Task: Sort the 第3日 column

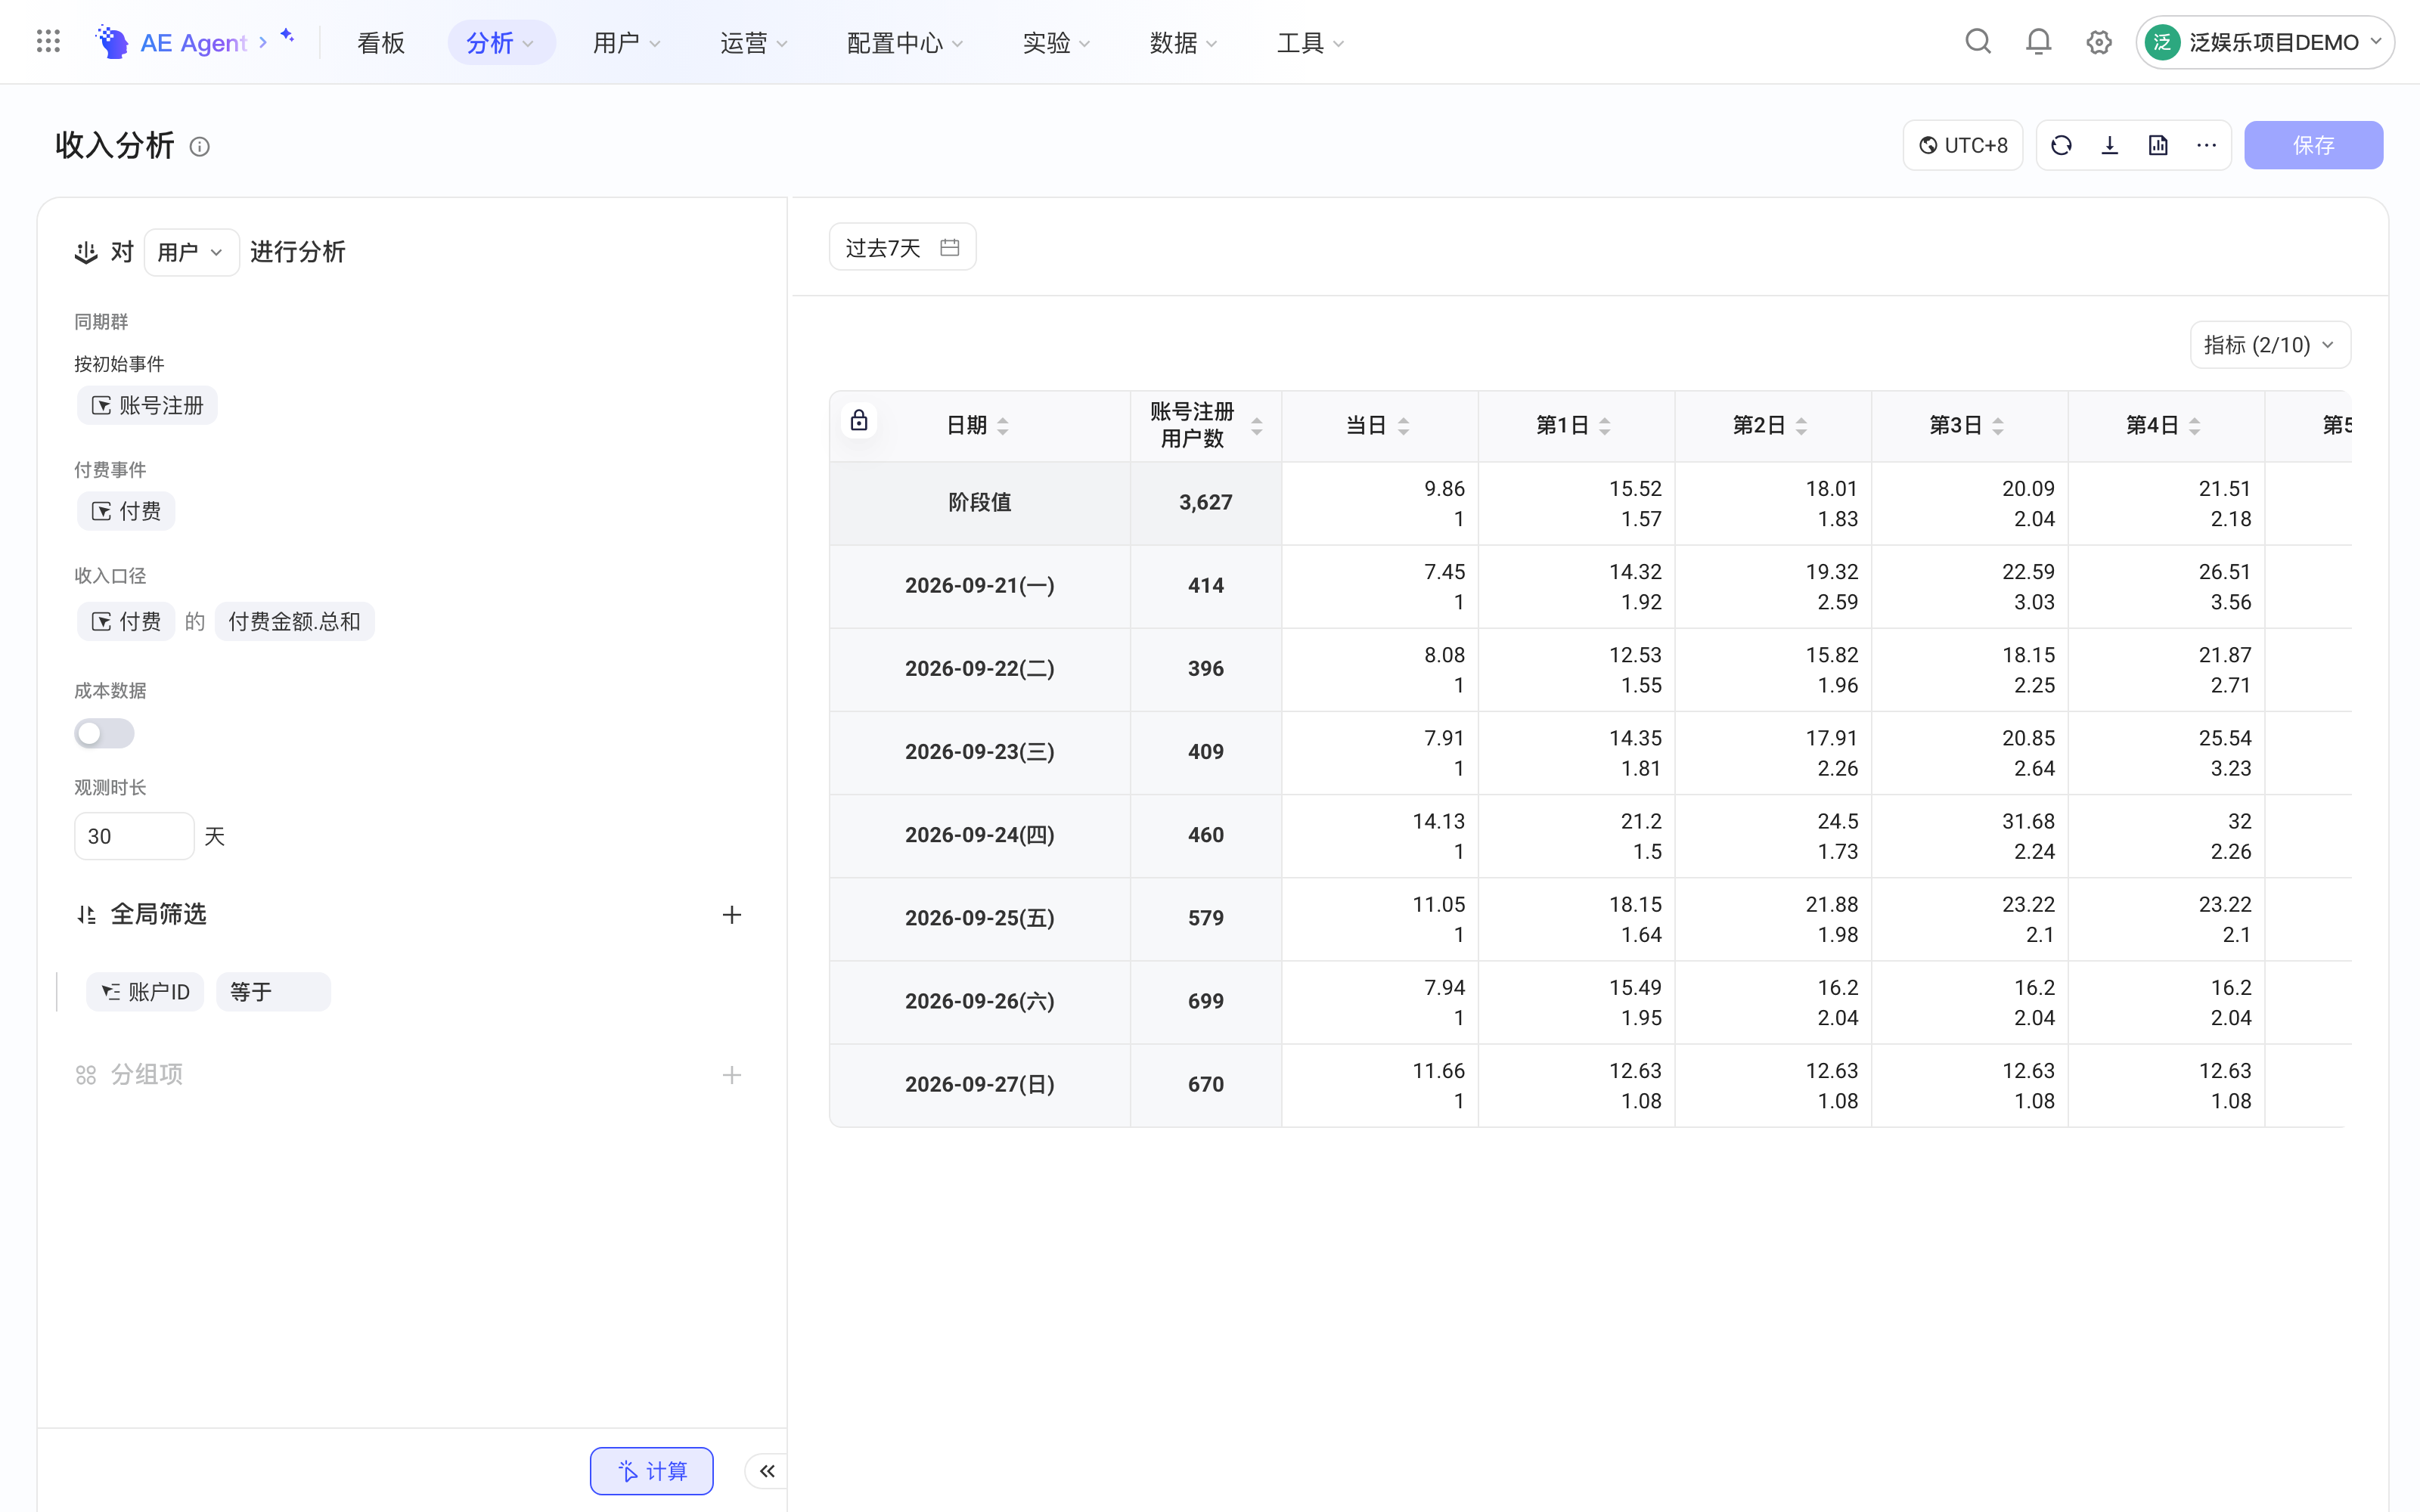Action: coord(1998,426)
